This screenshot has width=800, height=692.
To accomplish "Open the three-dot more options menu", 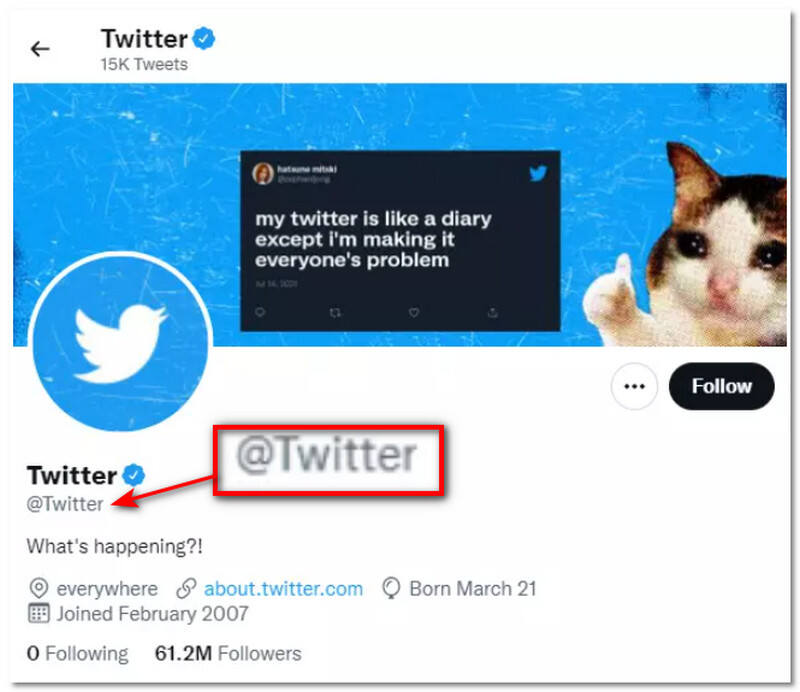I will coord(634,386).
